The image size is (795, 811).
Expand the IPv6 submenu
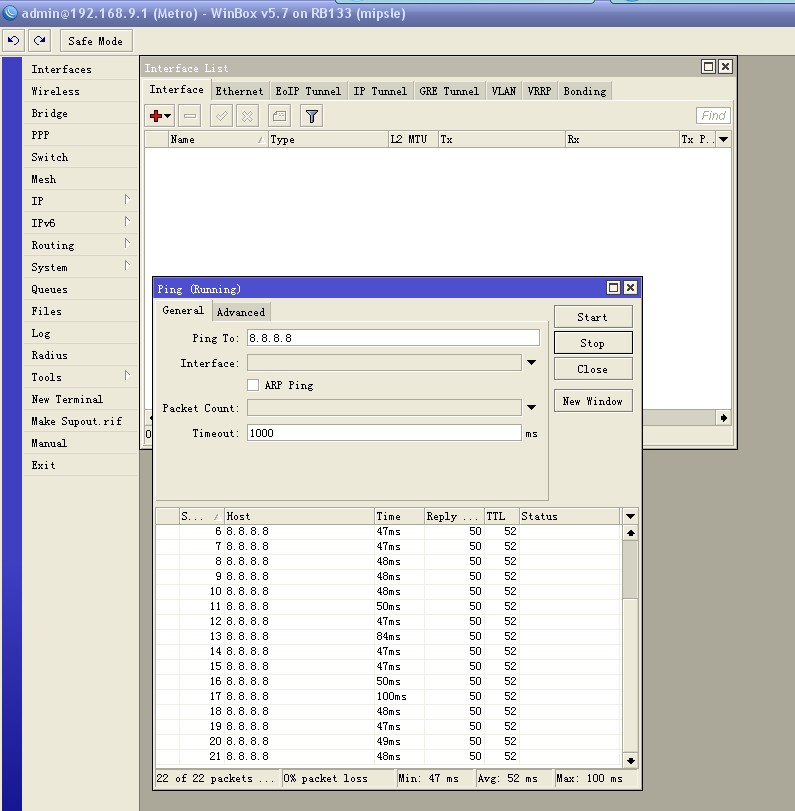coord(81,223)
